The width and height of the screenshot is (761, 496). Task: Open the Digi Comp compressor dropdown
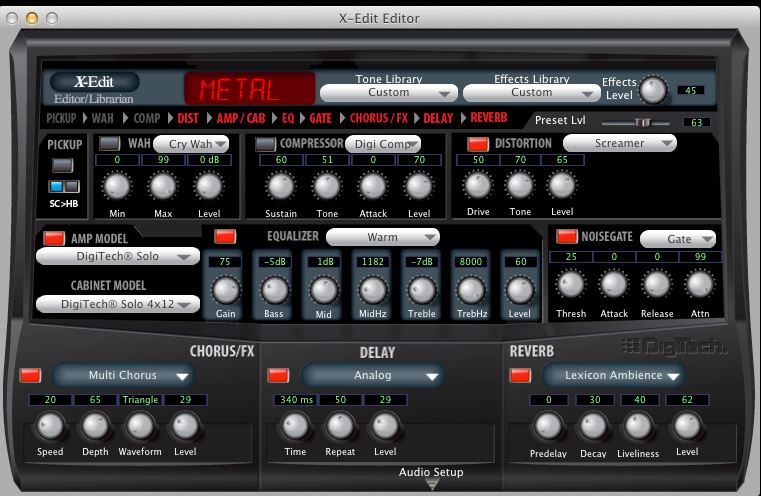tap(383, 144)
